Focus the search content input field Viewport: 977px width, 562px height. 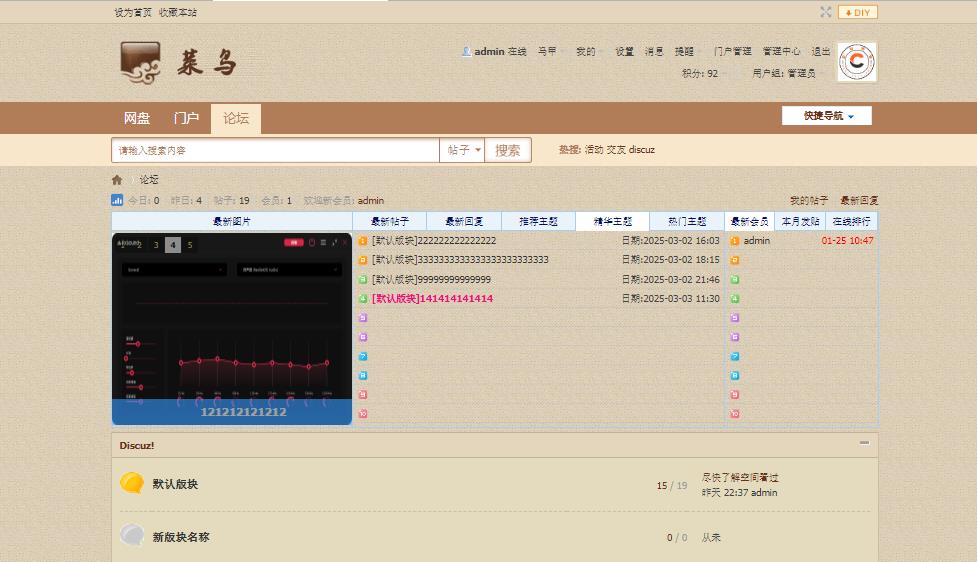275,150
